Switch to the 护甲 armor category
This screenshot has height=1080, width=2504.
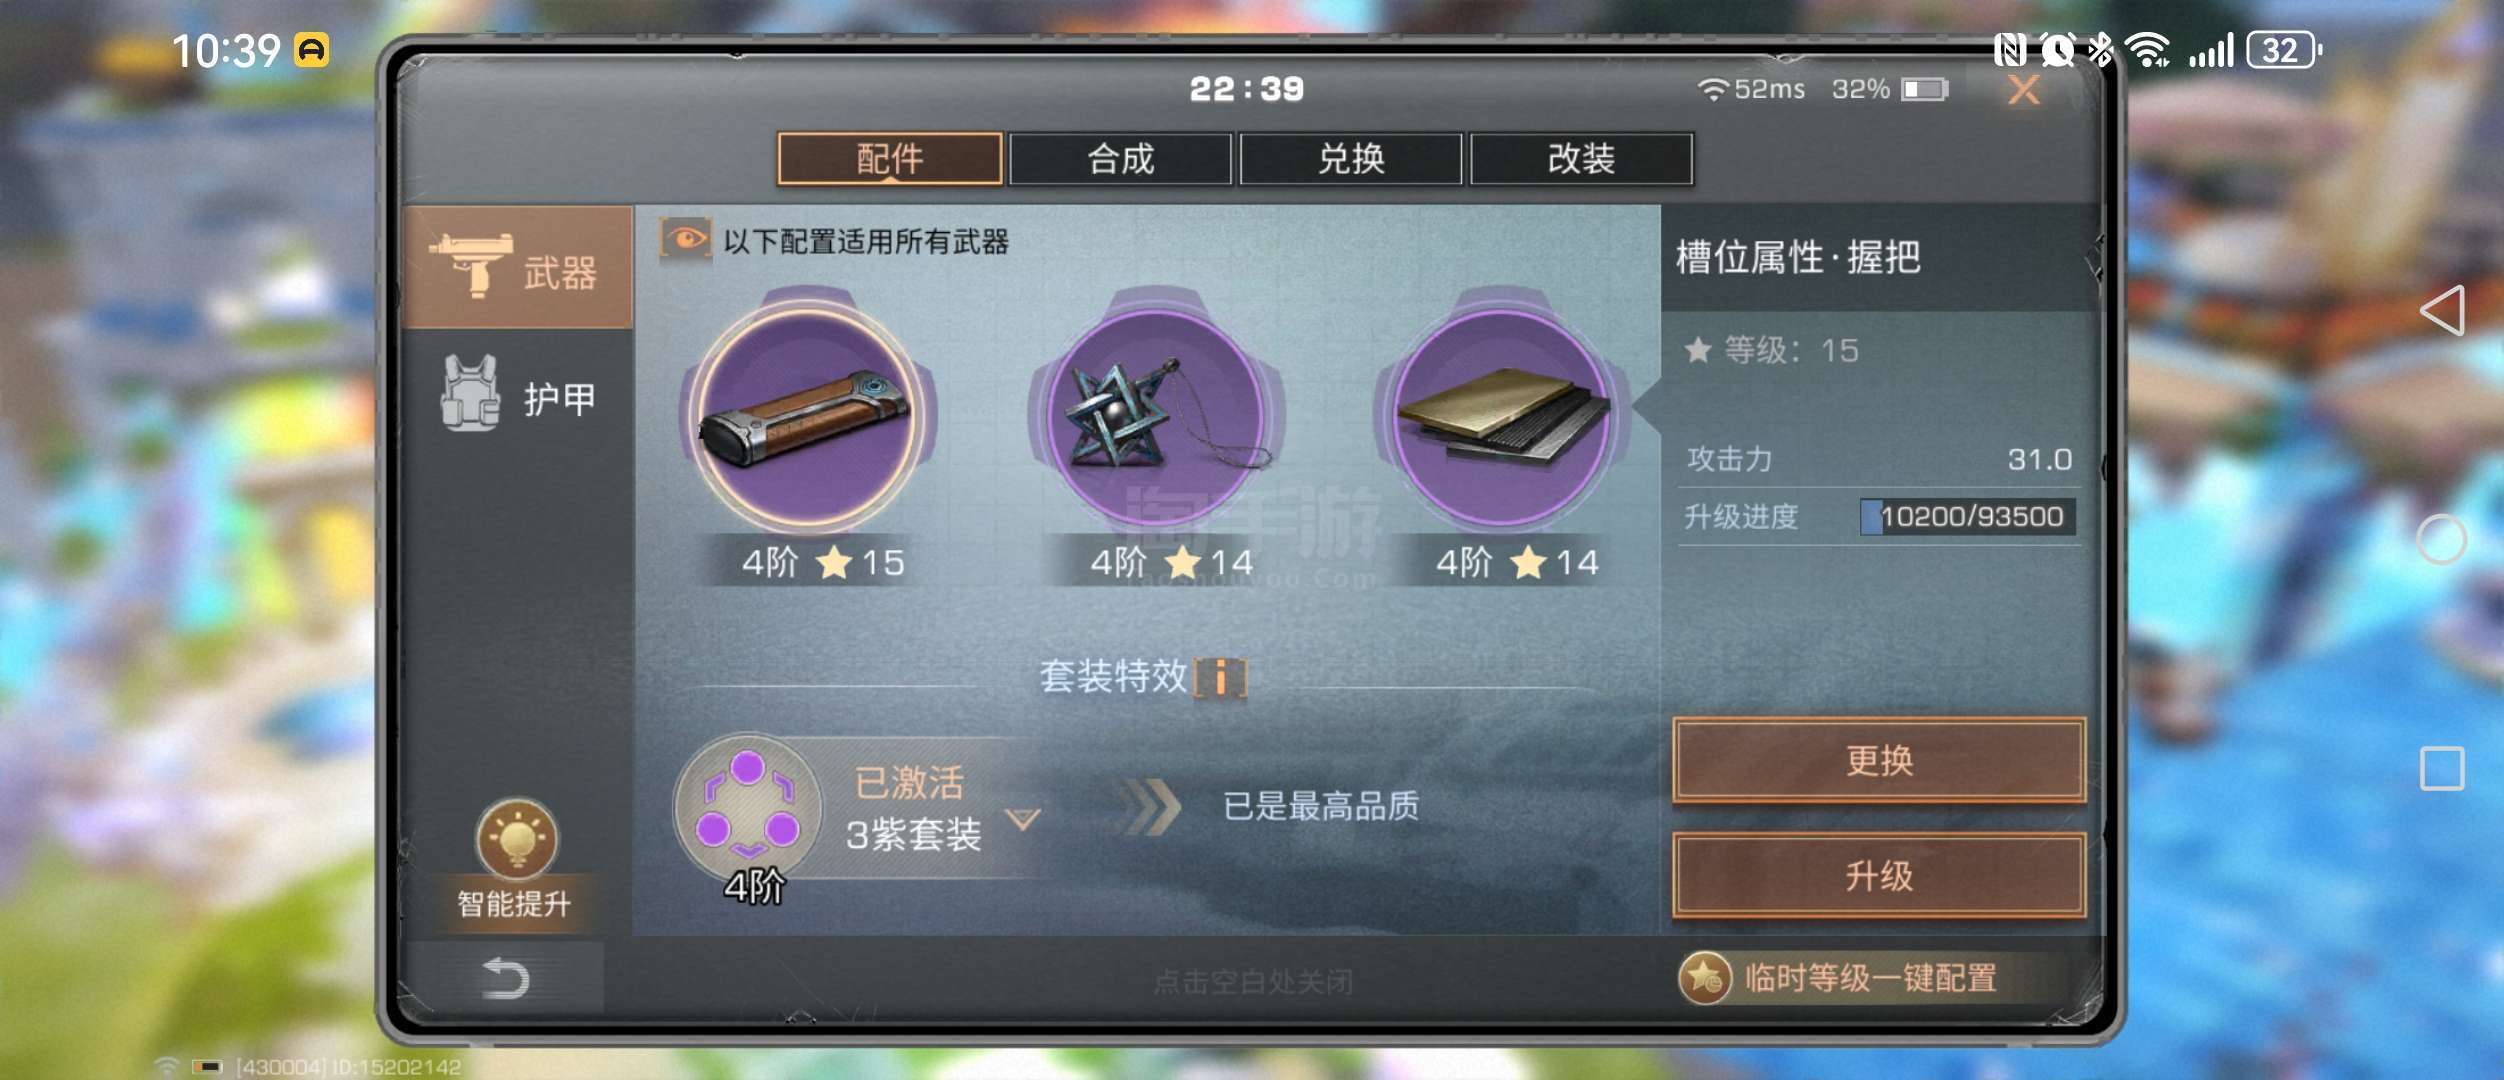point(518,397)
